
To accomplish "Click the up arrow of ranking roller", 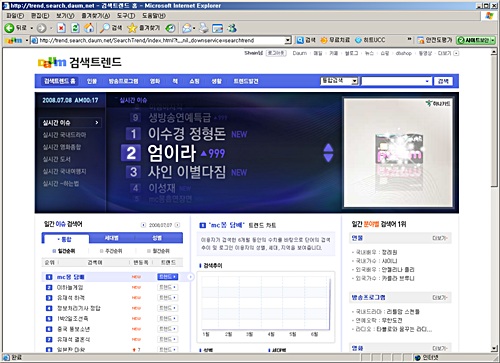I will tap(328, 148).
